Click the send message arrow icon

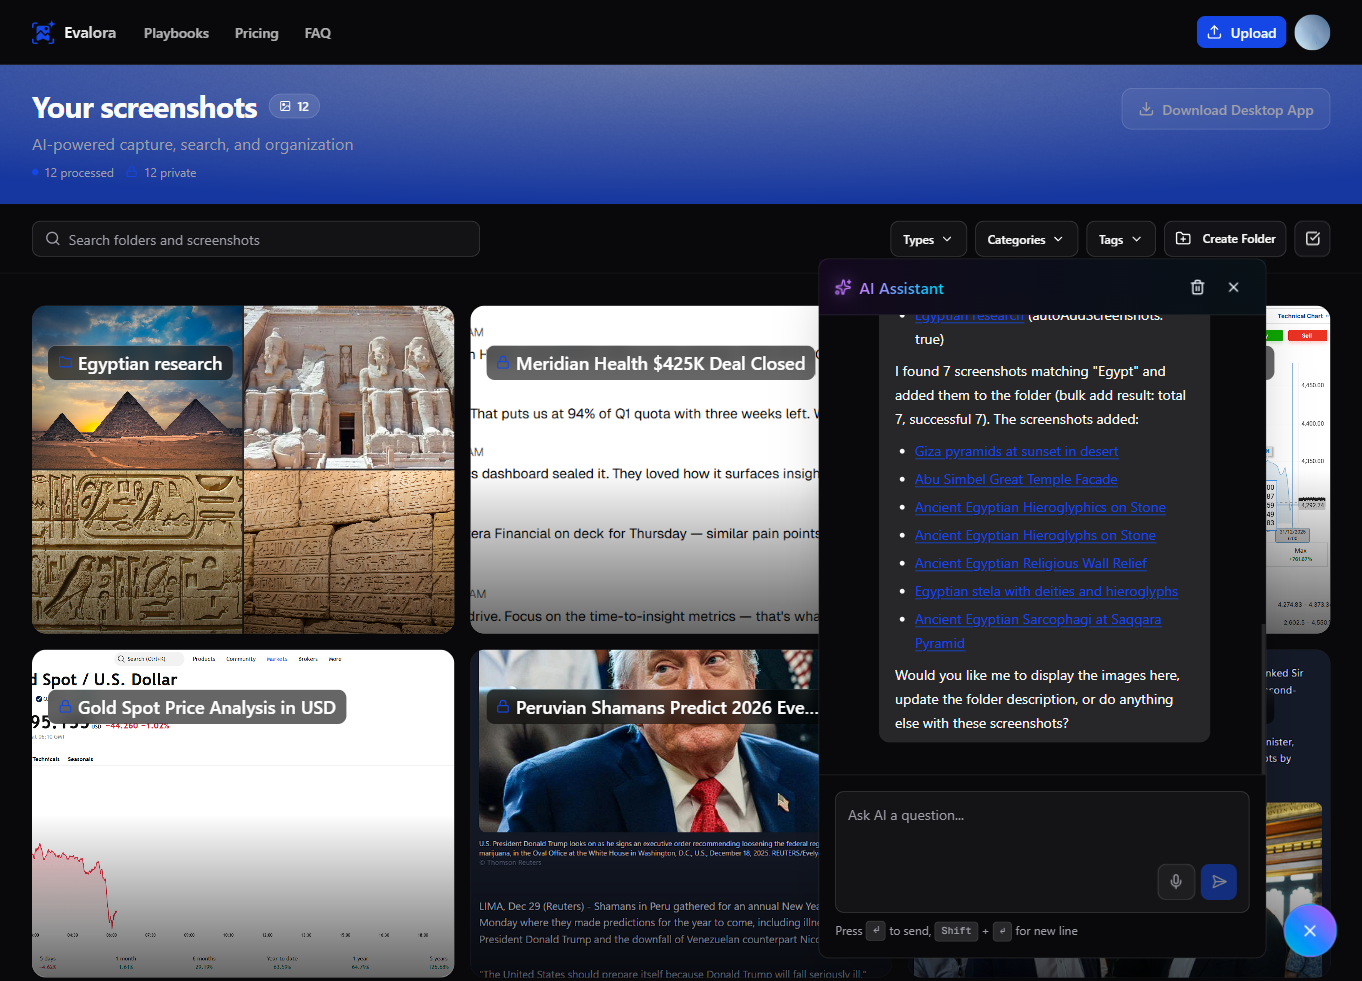point(1219,882)
